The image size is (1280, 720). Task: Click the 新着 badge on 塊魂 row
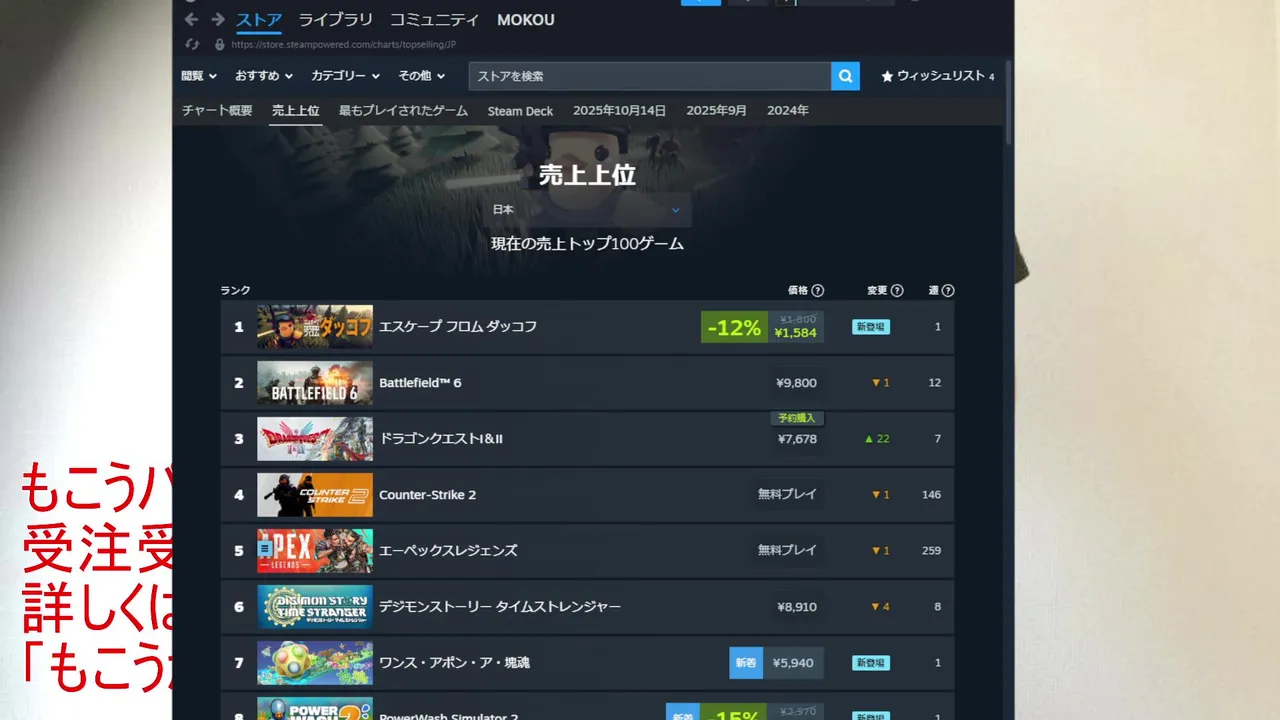point(746,663)
